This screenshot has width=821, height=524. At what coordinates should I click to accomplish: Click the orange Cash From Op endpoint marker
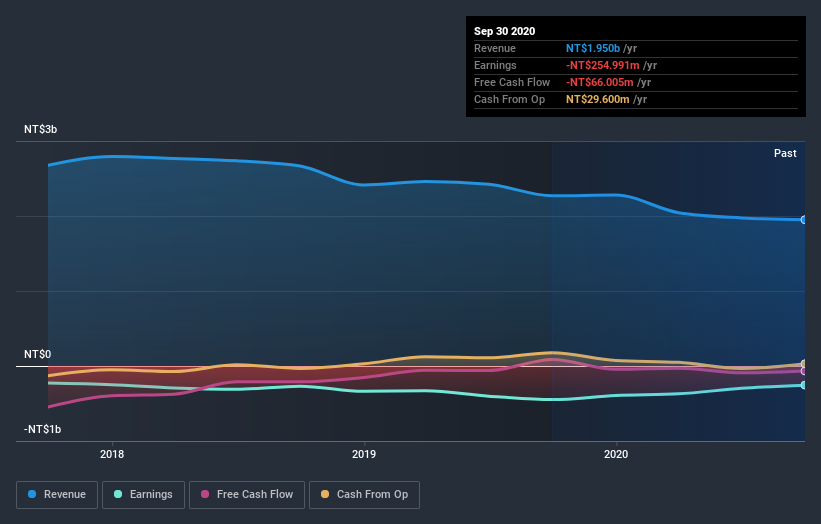click(x=804, y=364)
